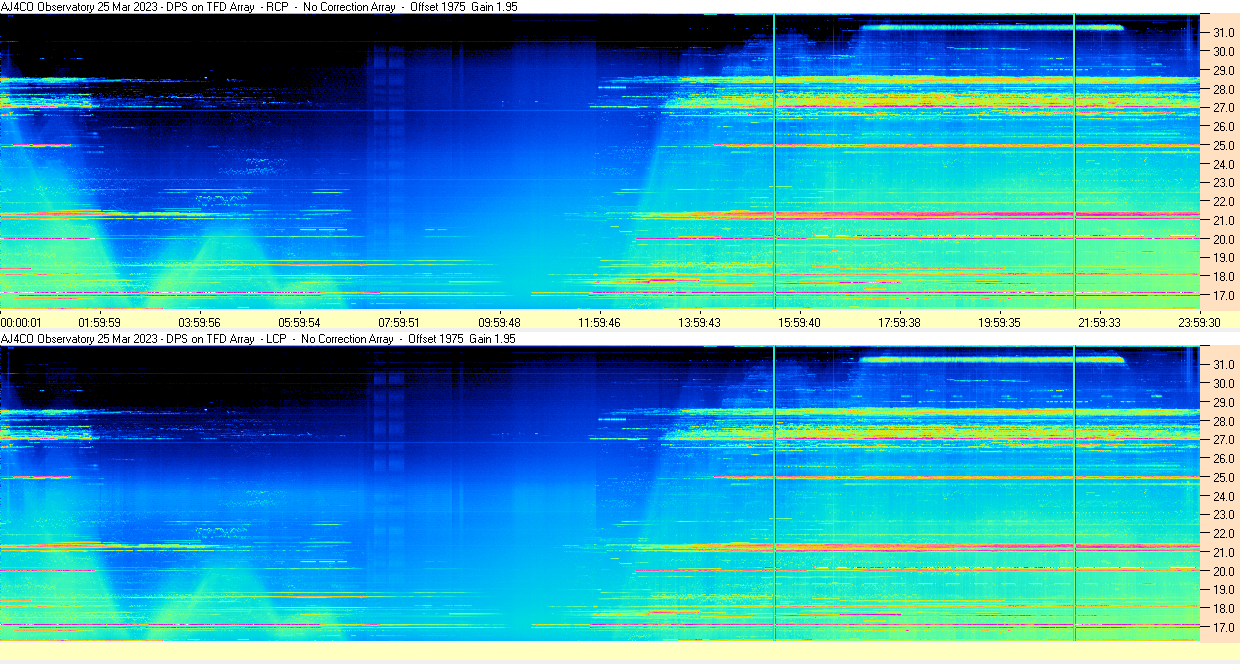The height and width of the screenshot is (664, 1240).
Task: Select the 00:00:01 time axis label
Action: pos(22,322)
